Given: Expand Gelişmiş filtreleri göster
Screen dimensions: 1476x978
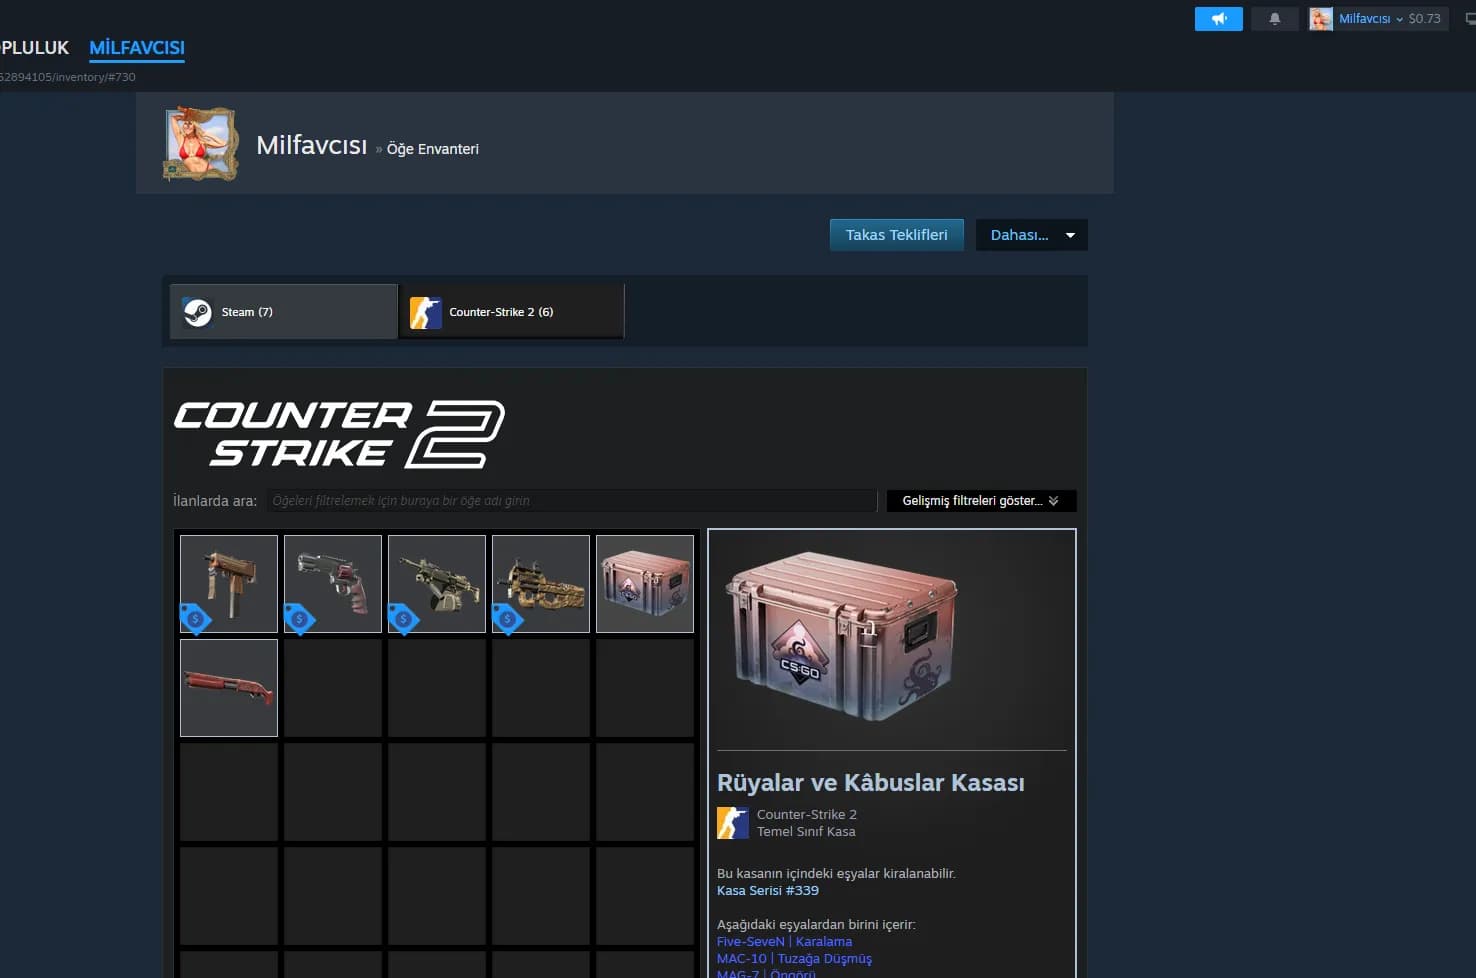Looking at the screenshot, I should point(981,501).
